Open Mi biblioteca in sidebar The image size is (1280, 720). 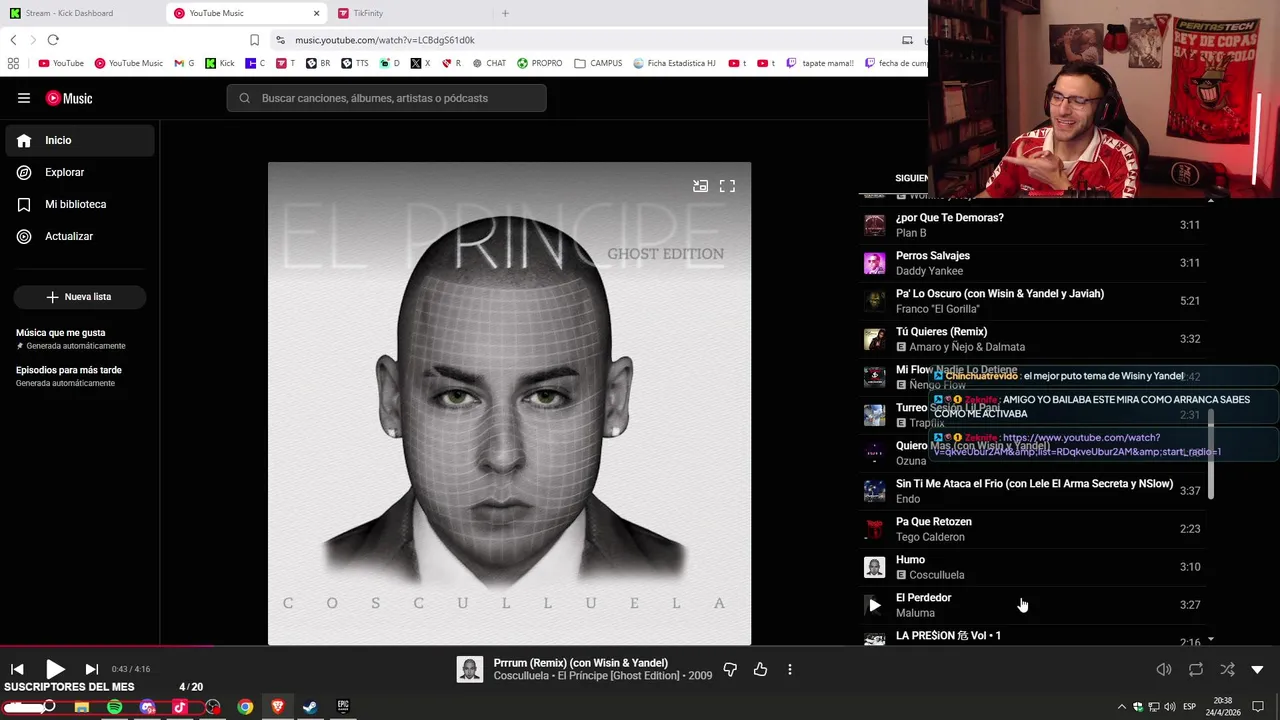coord(80,204)
